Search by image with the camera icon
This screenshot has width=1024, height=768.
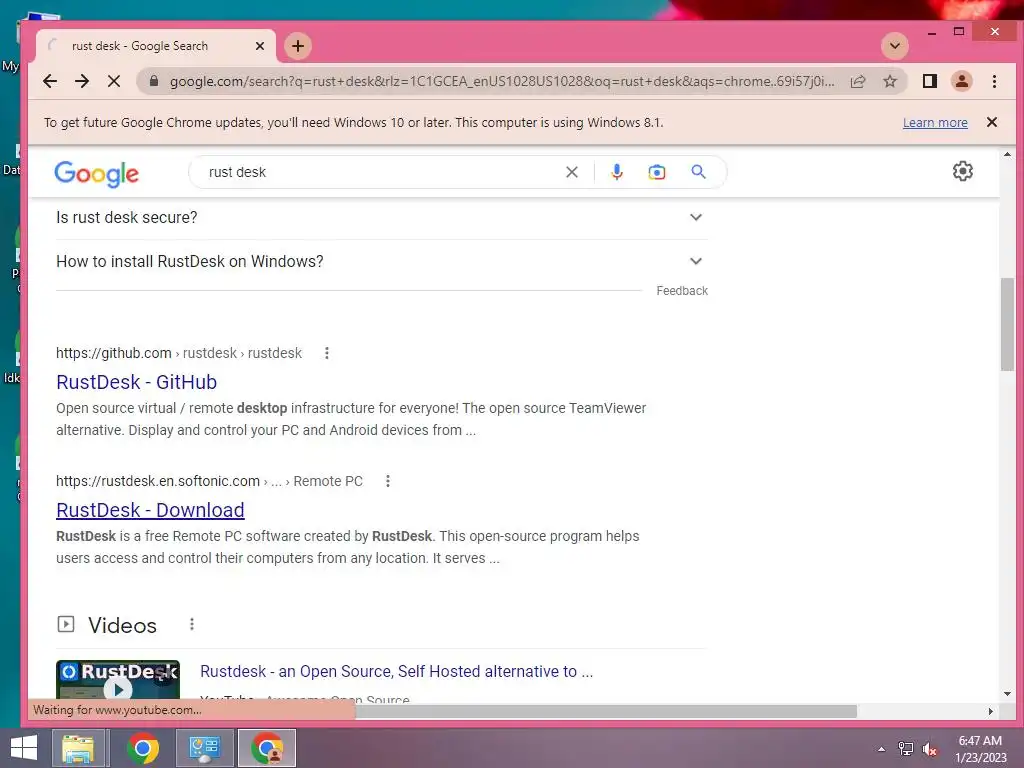[x=657, y=172]
